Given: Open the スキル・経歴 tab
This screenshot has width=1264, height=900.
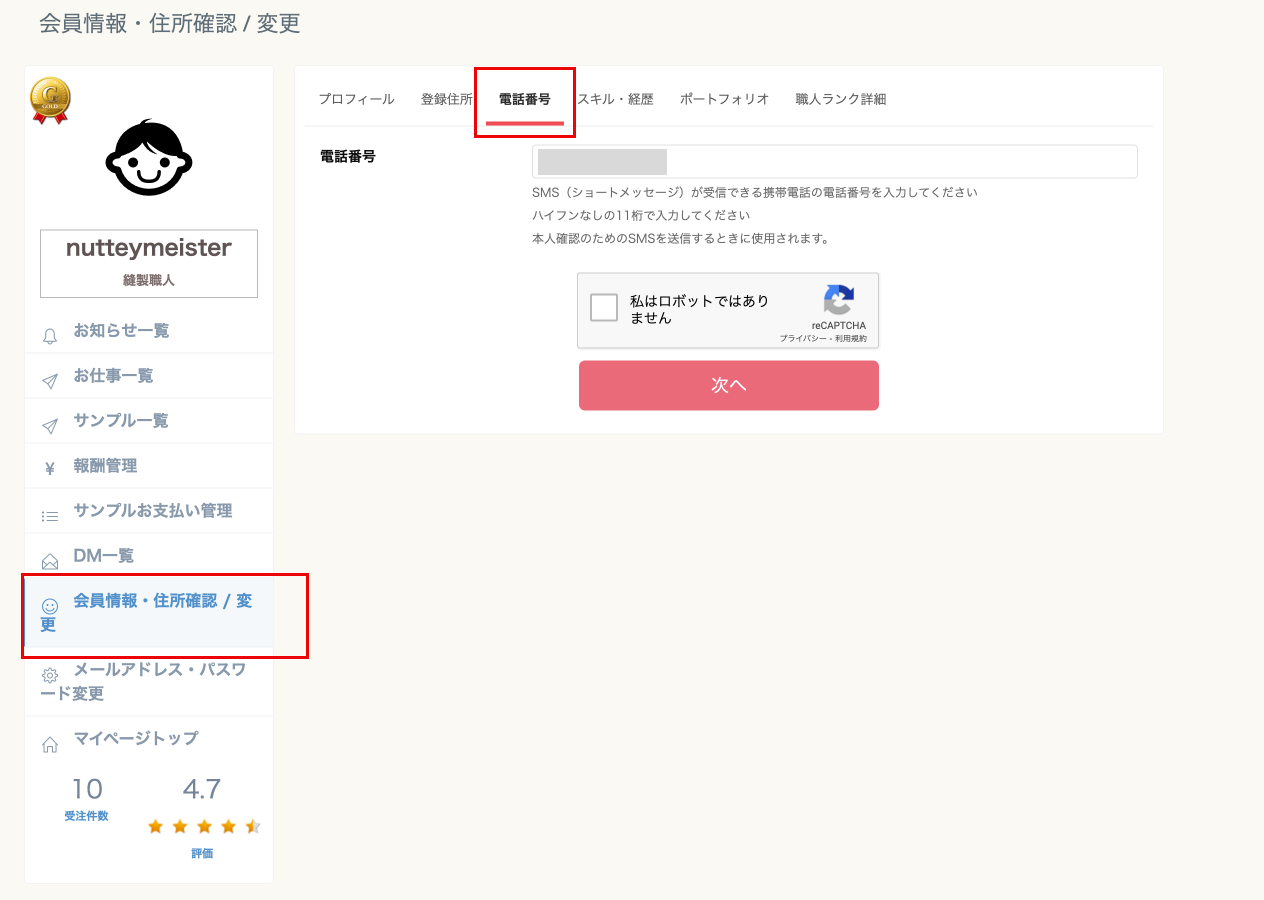Looking at the screenshot, I should pyautogui.click(x=615, y=99).
